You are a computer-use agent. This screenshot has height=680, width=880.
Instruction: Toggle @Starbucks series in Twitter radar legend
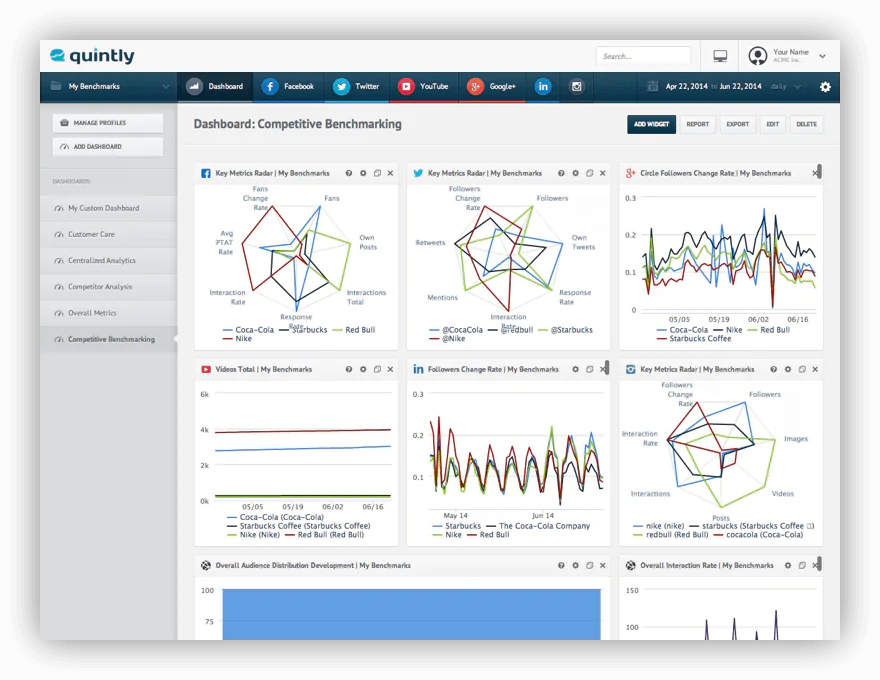pos(566,330)
